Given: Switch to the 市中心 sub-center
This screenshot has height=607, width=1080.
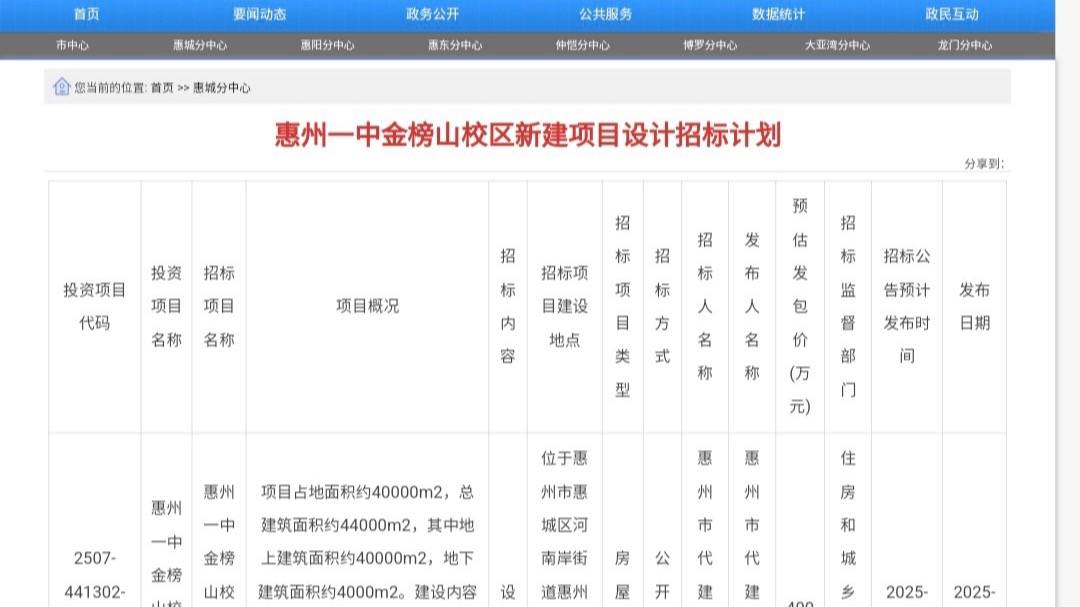Looking at the screenshot, I should point(72,45).
